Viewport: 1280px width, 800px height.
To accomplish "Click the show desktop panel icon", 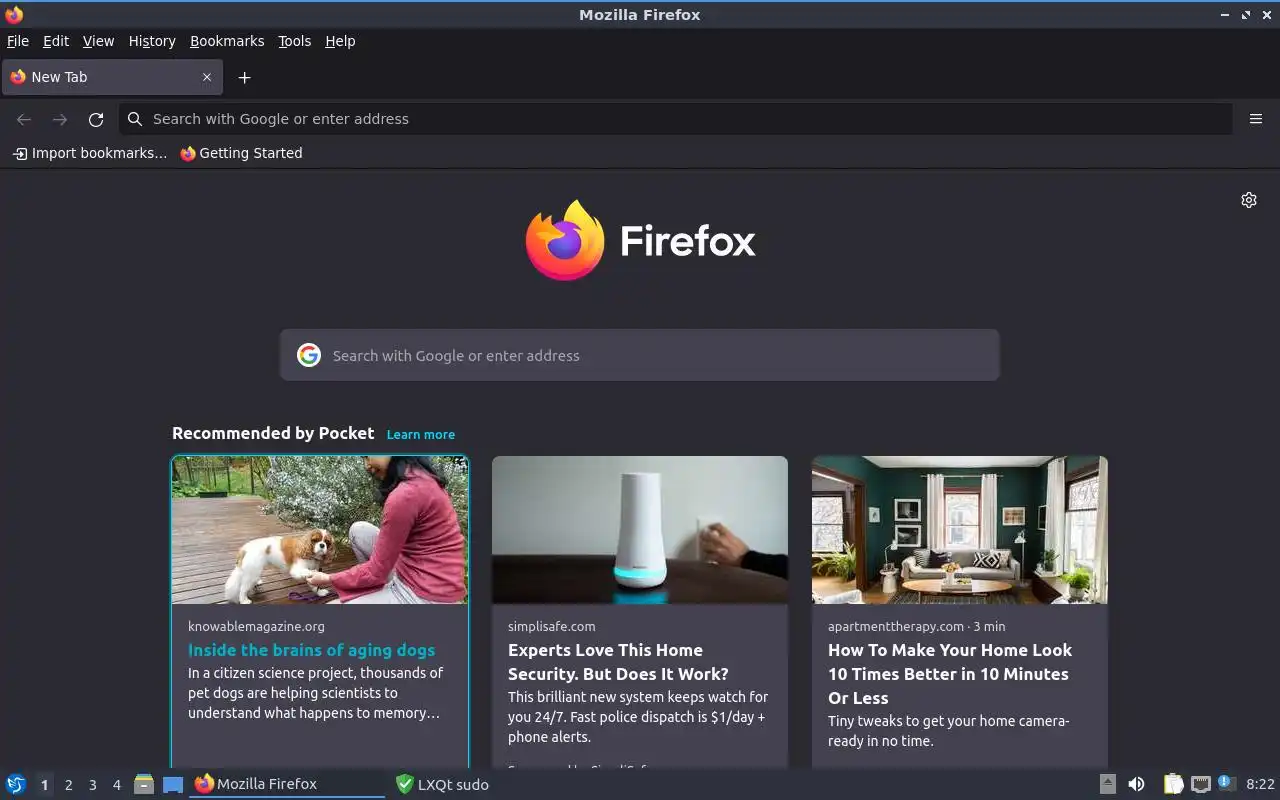I will pyautogui.click(x=173, y=784).
